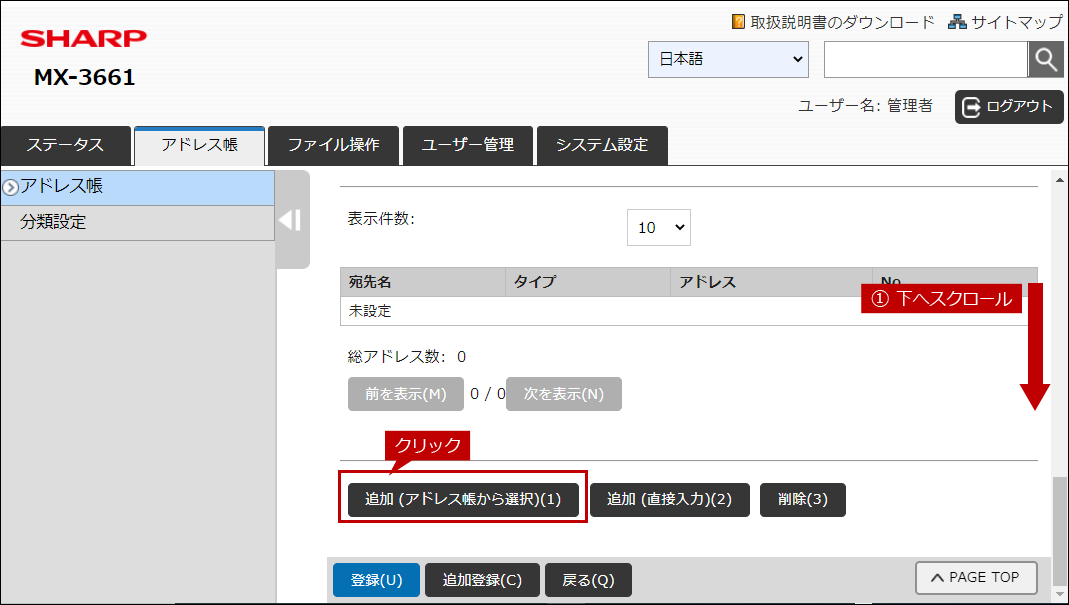Click the 戻る(Q) button
This screenshot has width=1069, height=605.
588,580
